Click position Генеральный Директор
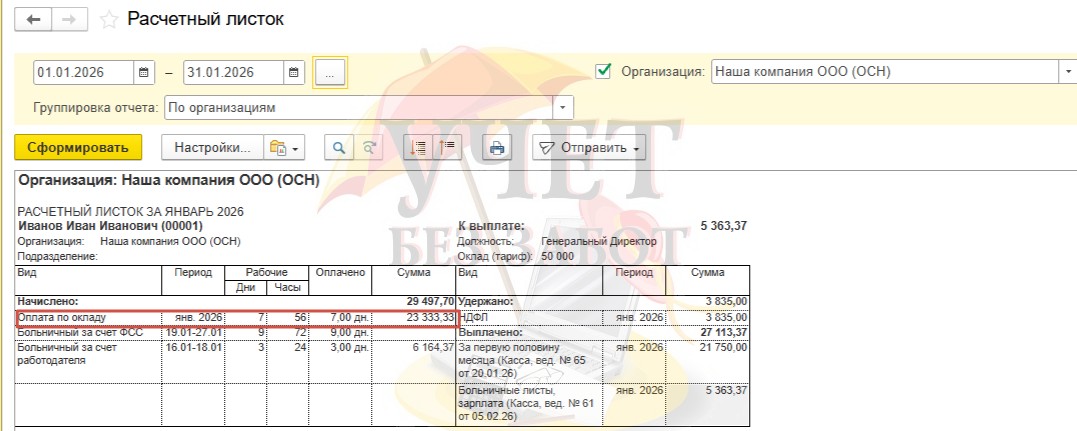 [x=598, y=241]
